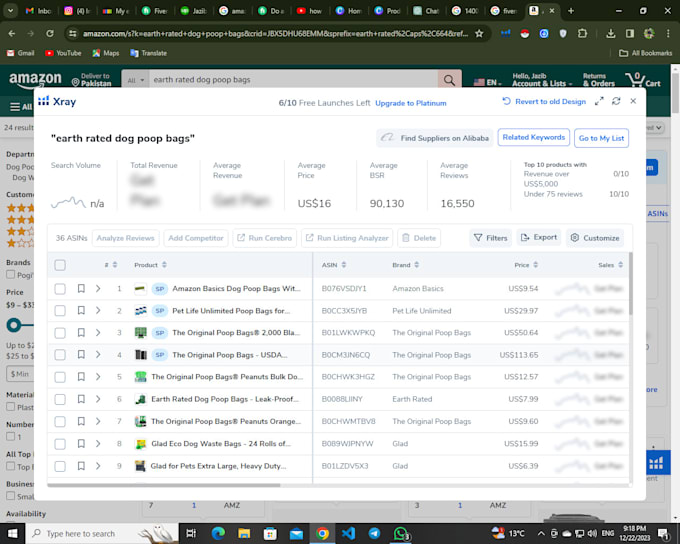
Task: Open Telegram from taskbar
Action: pyautogui.click(x=374, y=533)
